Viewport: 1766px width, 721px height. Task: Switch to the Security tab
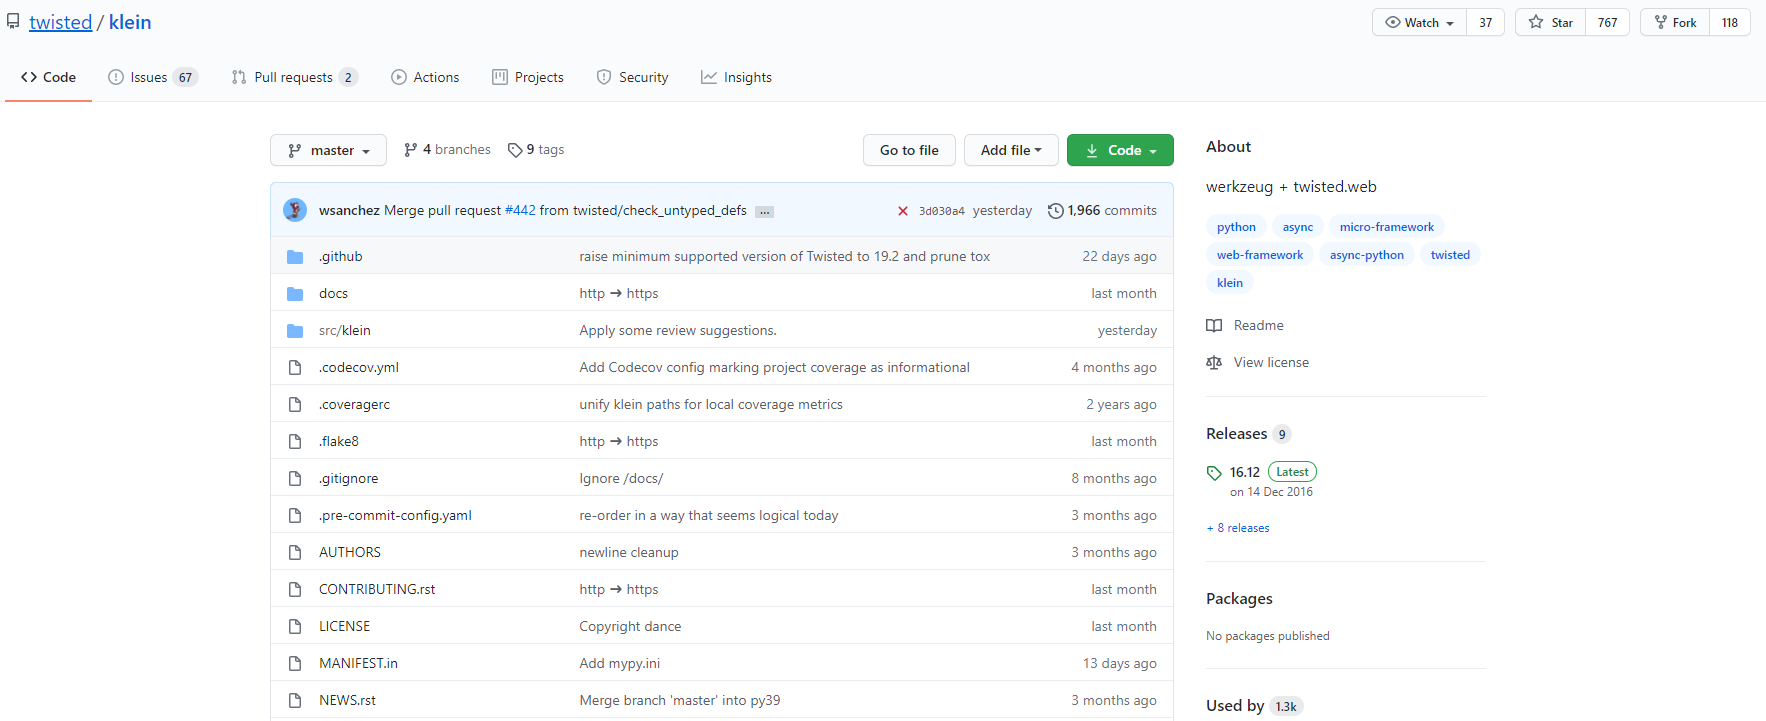pos(632,77)
